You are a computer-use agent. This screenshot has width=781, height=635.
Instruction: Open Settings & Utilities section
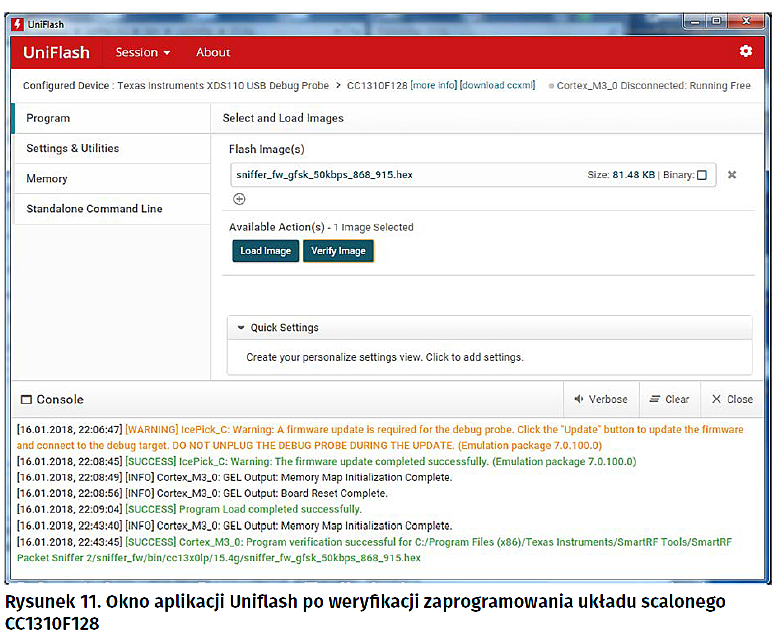(72, 148)
